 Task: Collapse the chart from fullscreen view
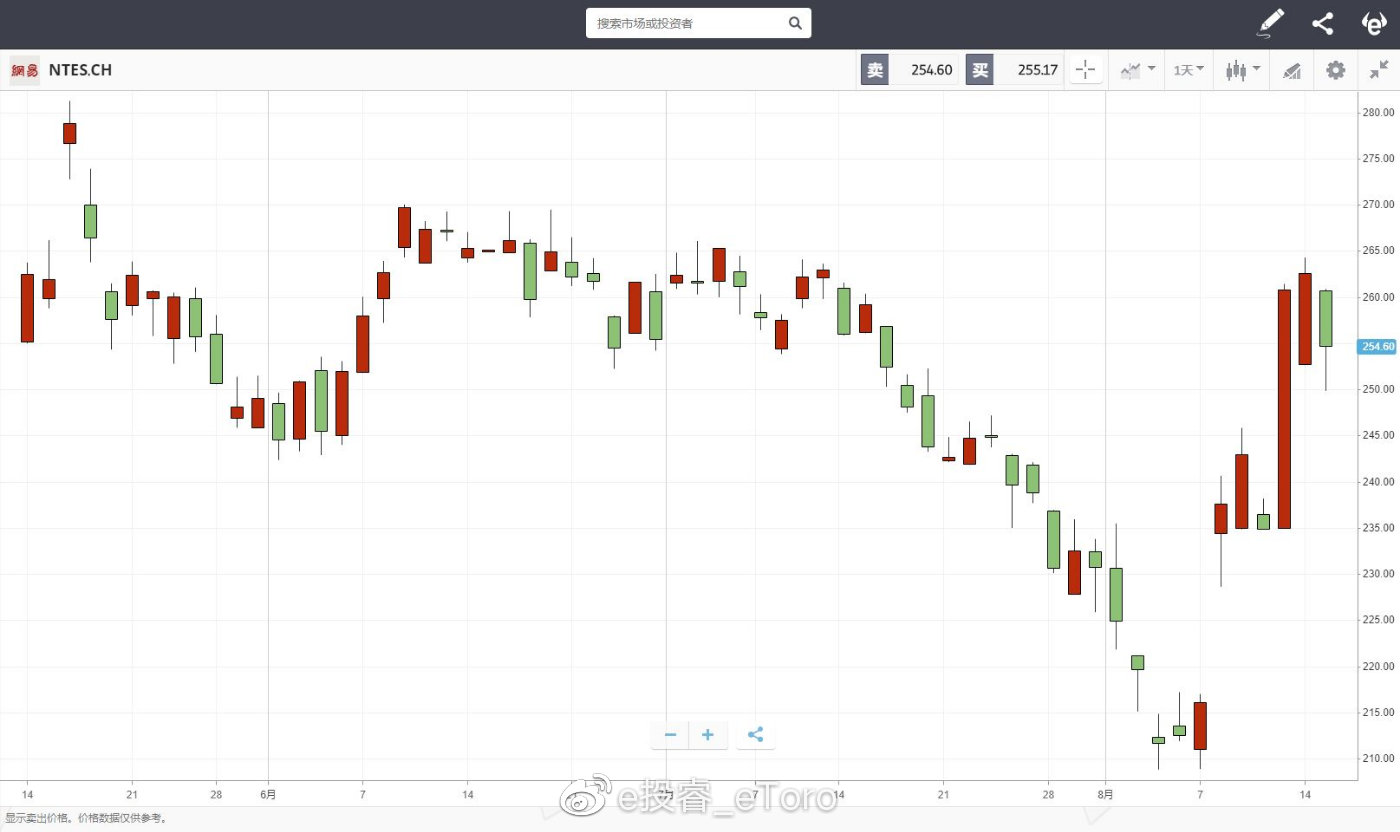pos(1379,70)
